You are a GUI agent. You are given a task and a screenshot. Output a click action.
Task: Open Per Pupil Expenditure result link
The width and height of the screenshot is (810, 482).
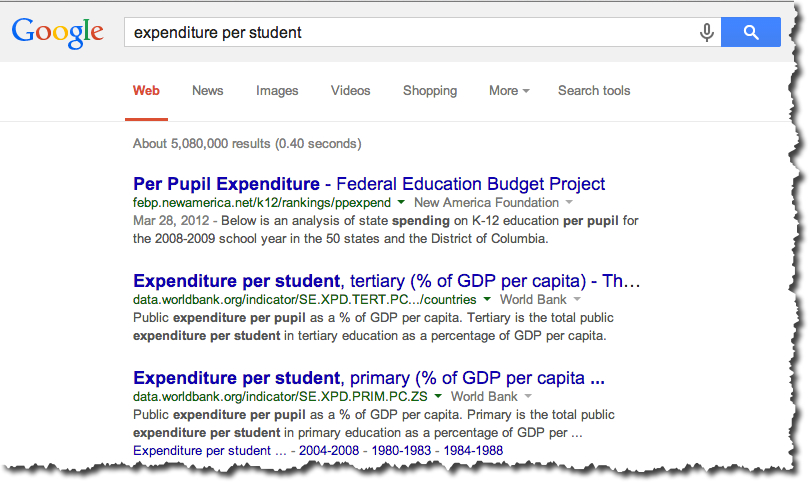coord(369,184)
